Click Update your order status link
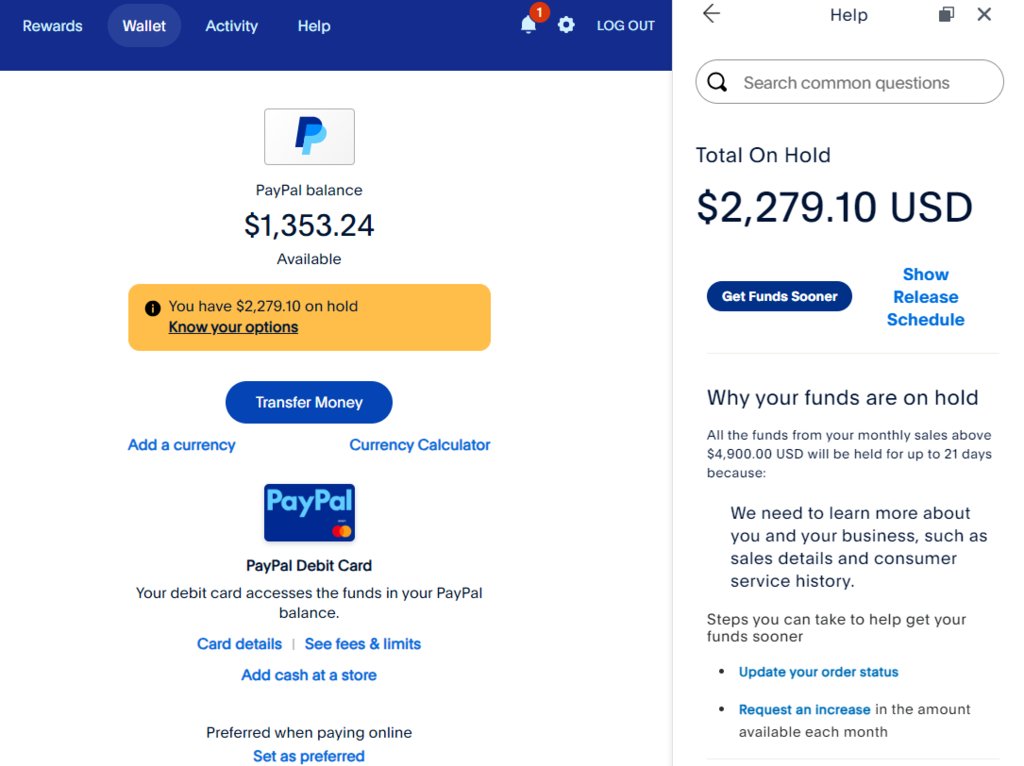Screen dimensions: 1024x766 tap(818, 672)
